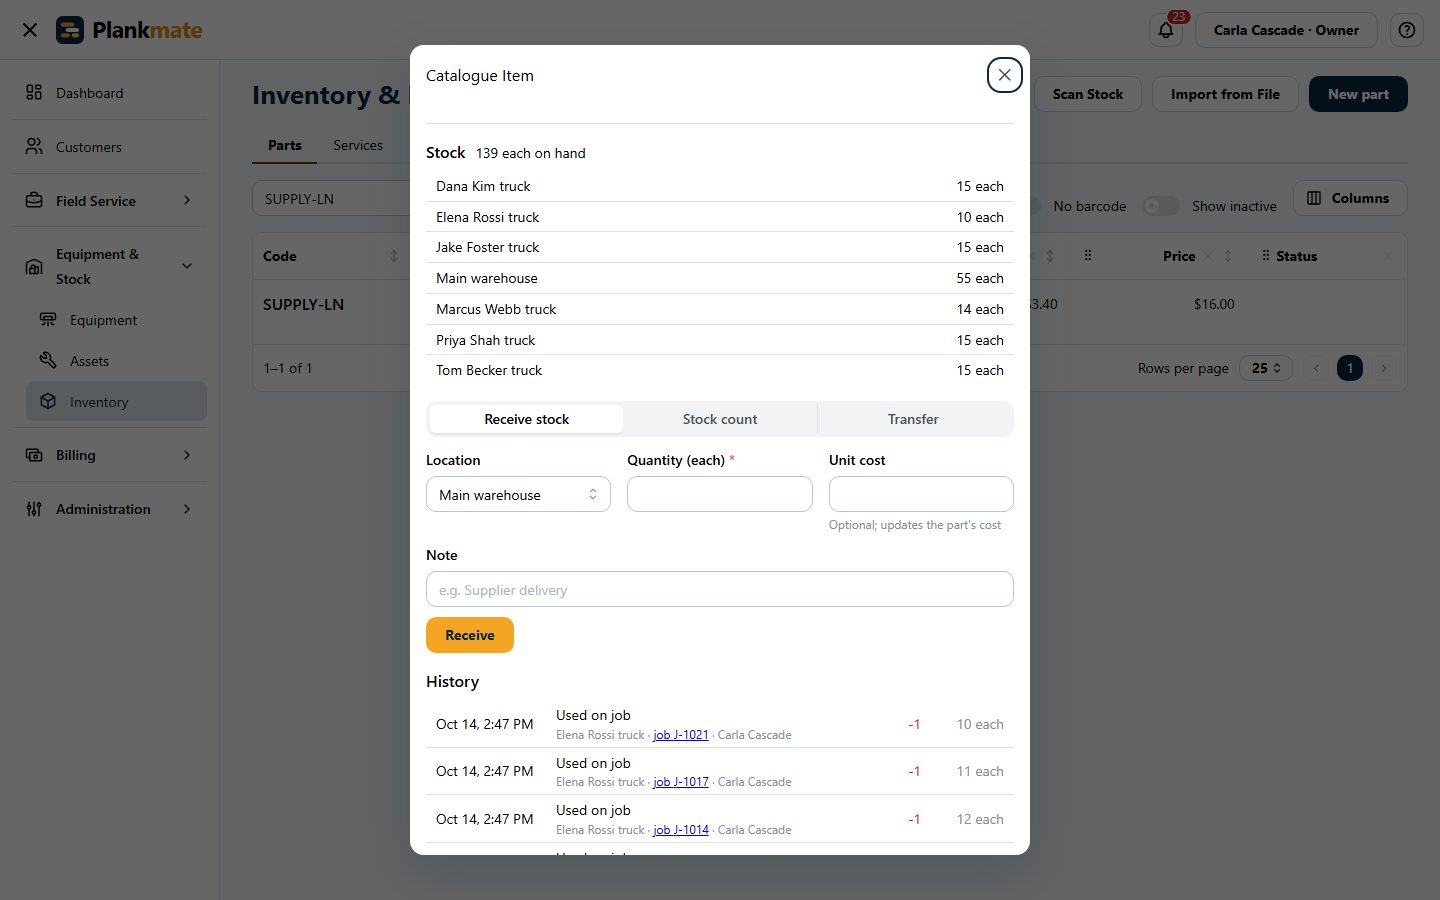
Task: Click the Equipment & Stock garage icon
Action: (x=34, y=266)
